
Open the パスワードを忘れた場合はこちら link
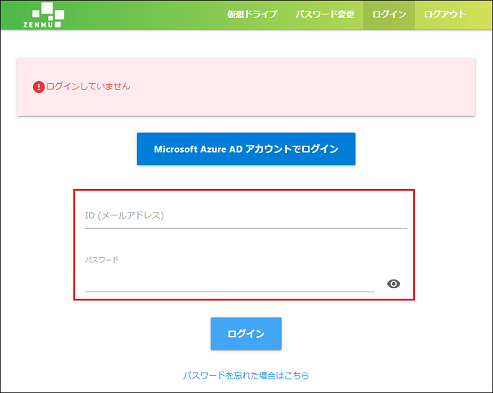coord(246,375)
